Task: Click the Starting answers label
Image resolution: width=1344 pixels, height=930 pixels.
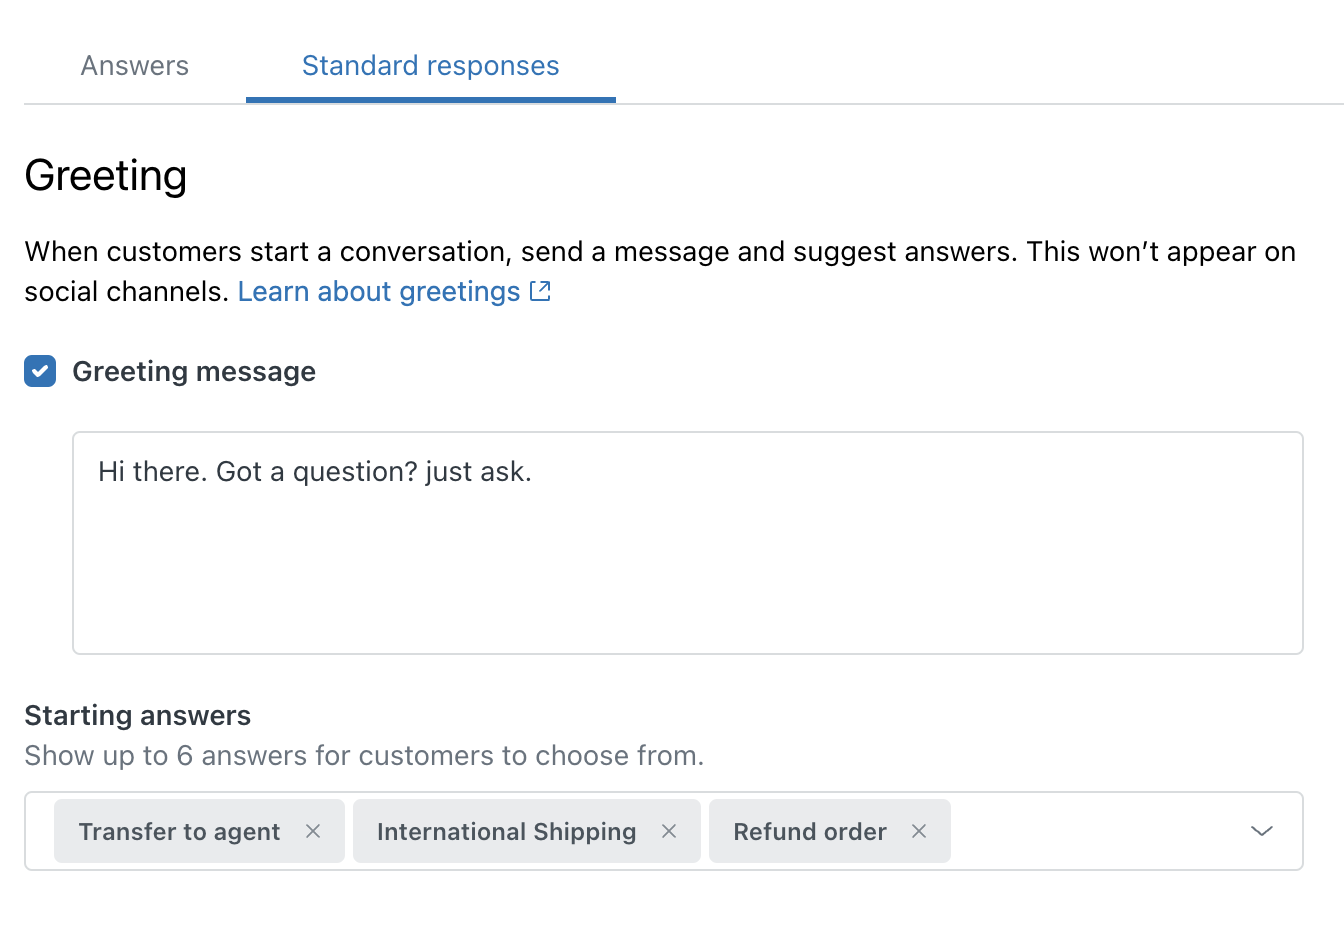Action: 138,715
